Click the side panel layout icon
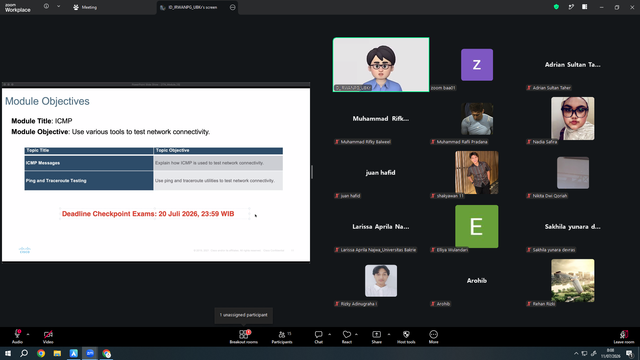Viewport: 640px width, 360px height. (585, 7)
